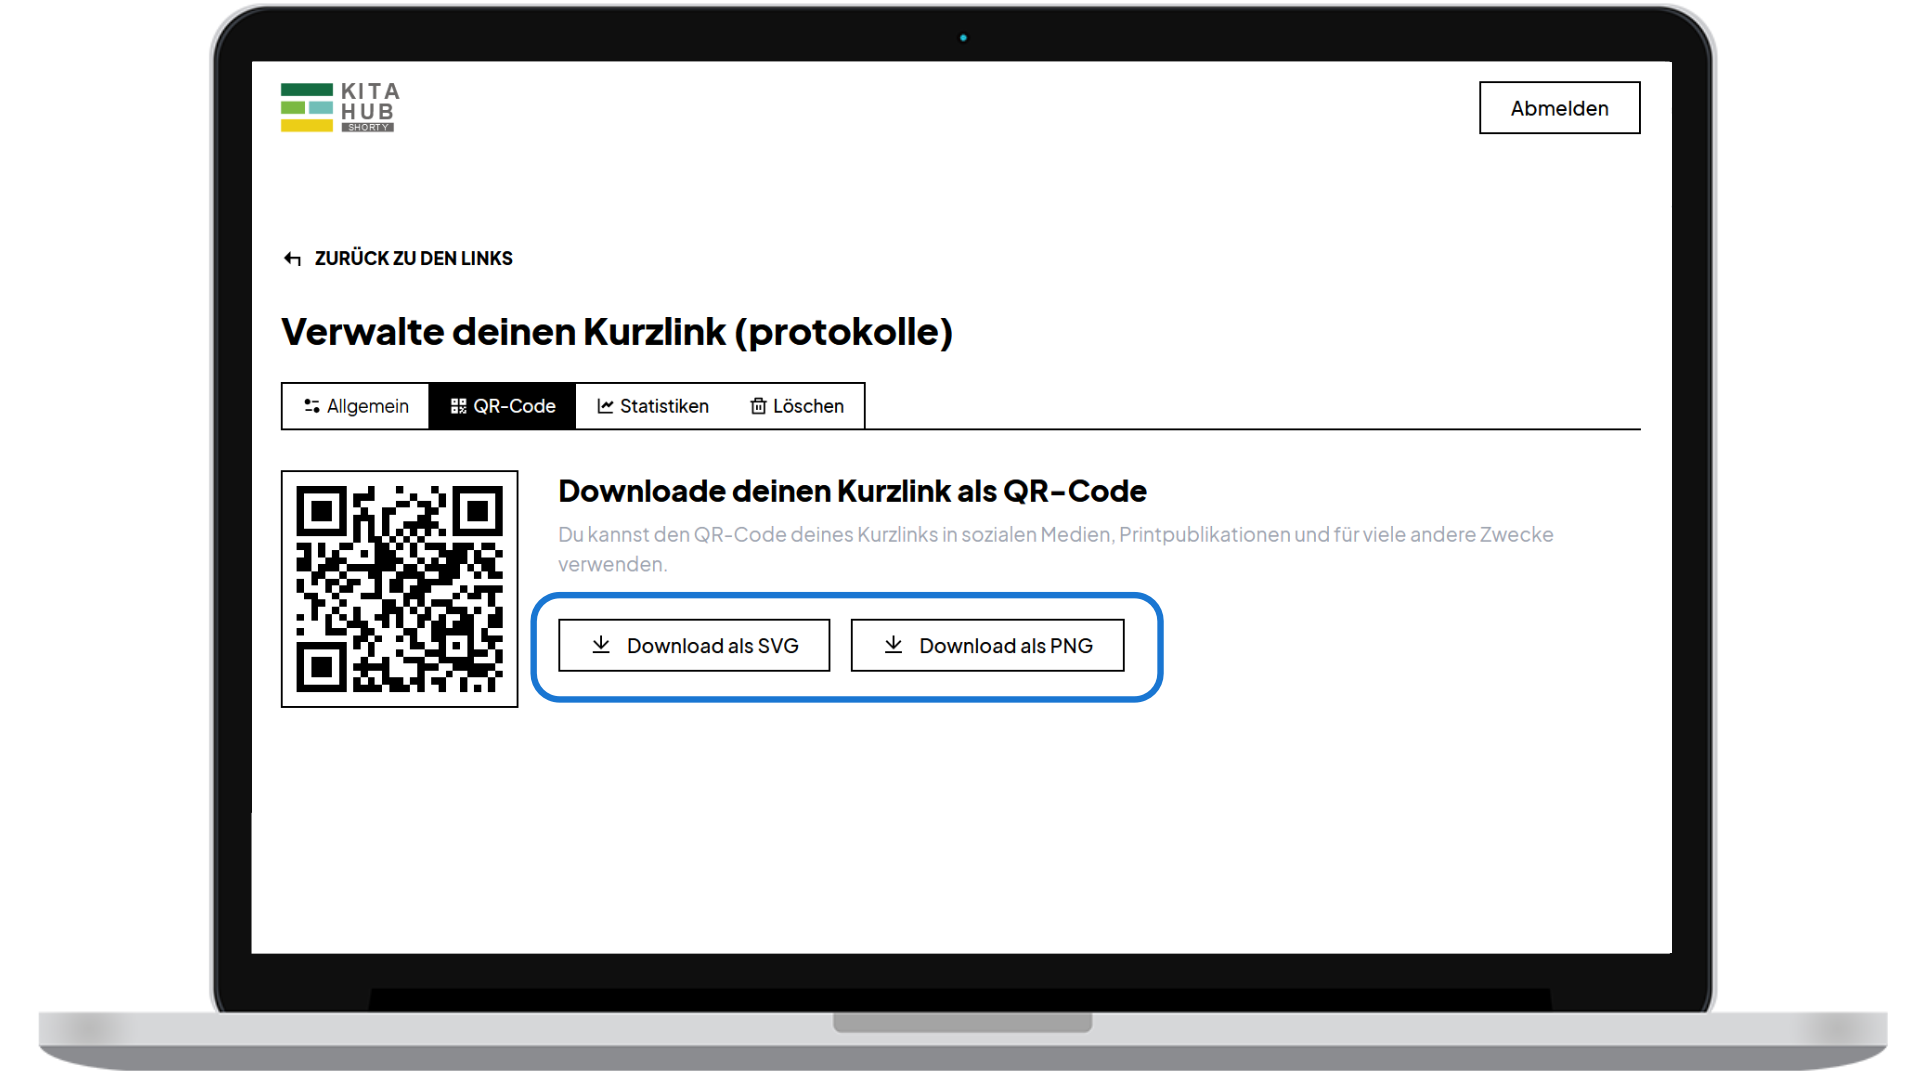
Task: Click the Kita Hub Shorty logo
Action: [x=340, y=107]
